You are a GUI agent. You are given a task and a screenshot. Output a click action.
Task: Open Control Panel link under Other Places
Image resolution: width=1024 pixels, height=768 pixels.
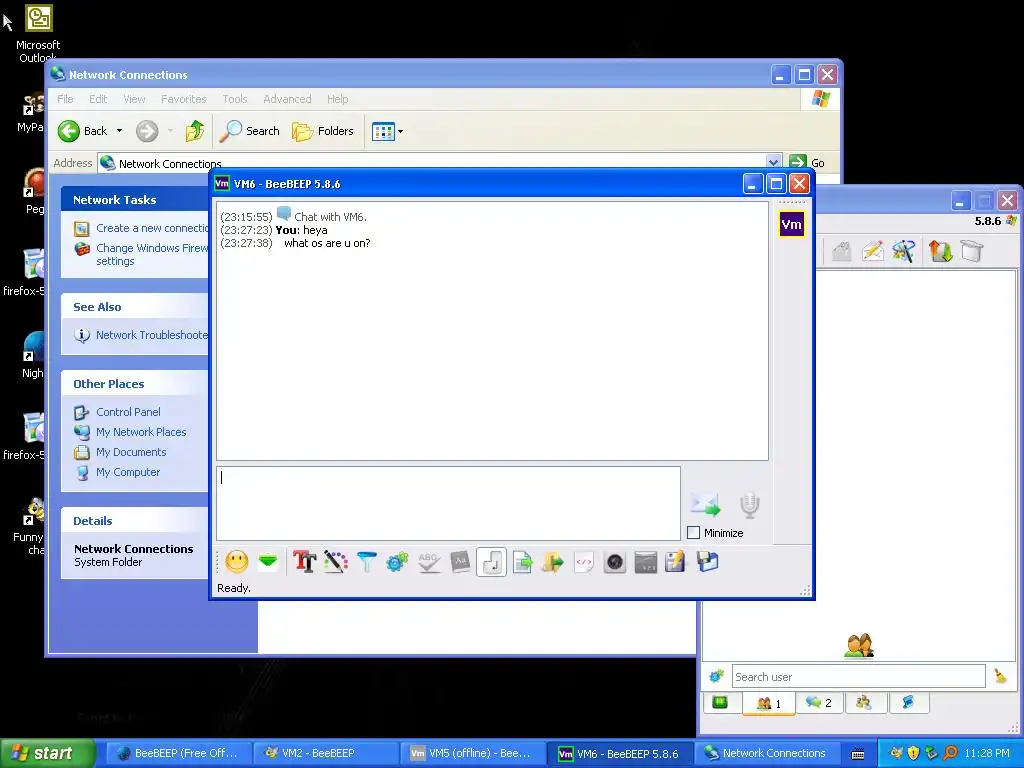click(128, 412)
